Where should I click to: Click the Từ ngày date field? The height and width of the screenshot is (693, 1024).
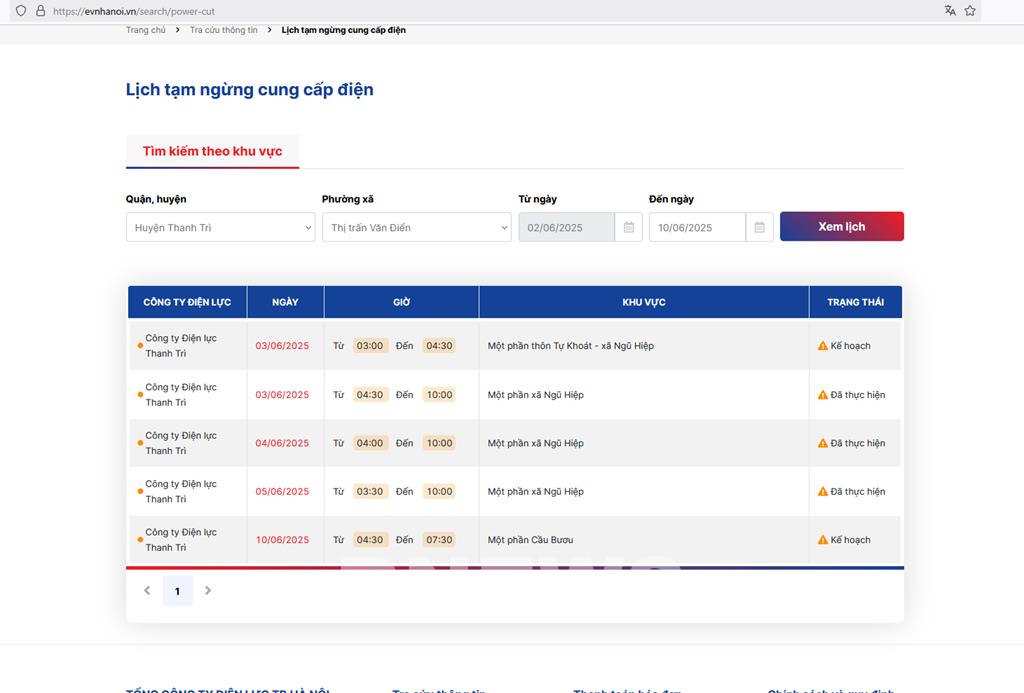(x=566, y=227)
